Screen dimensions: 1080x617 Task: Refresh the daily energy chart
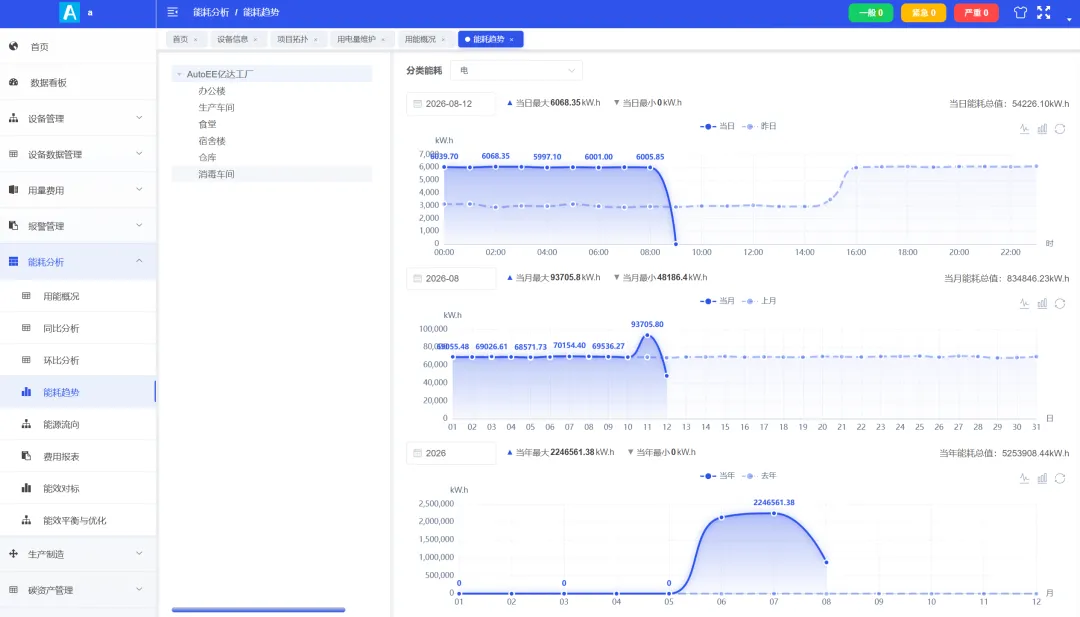click(1060, 129)
